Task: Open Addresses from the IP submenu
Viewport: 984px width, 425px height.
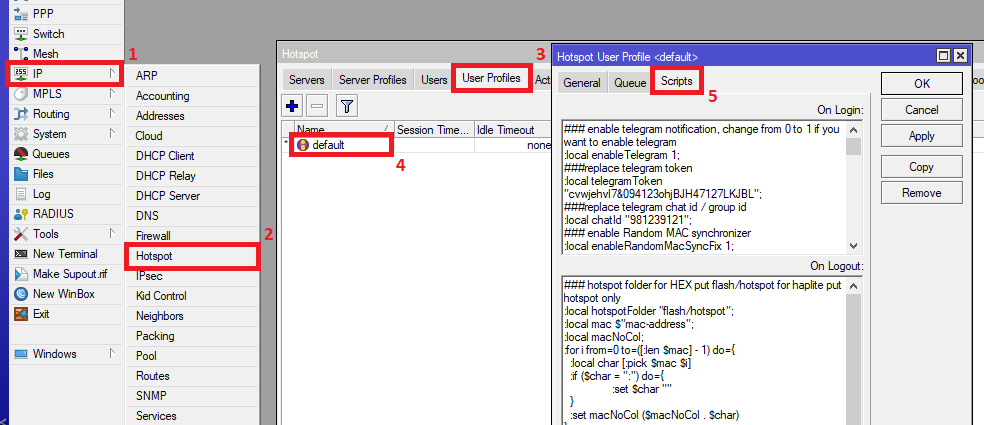Action: point(192,116)
